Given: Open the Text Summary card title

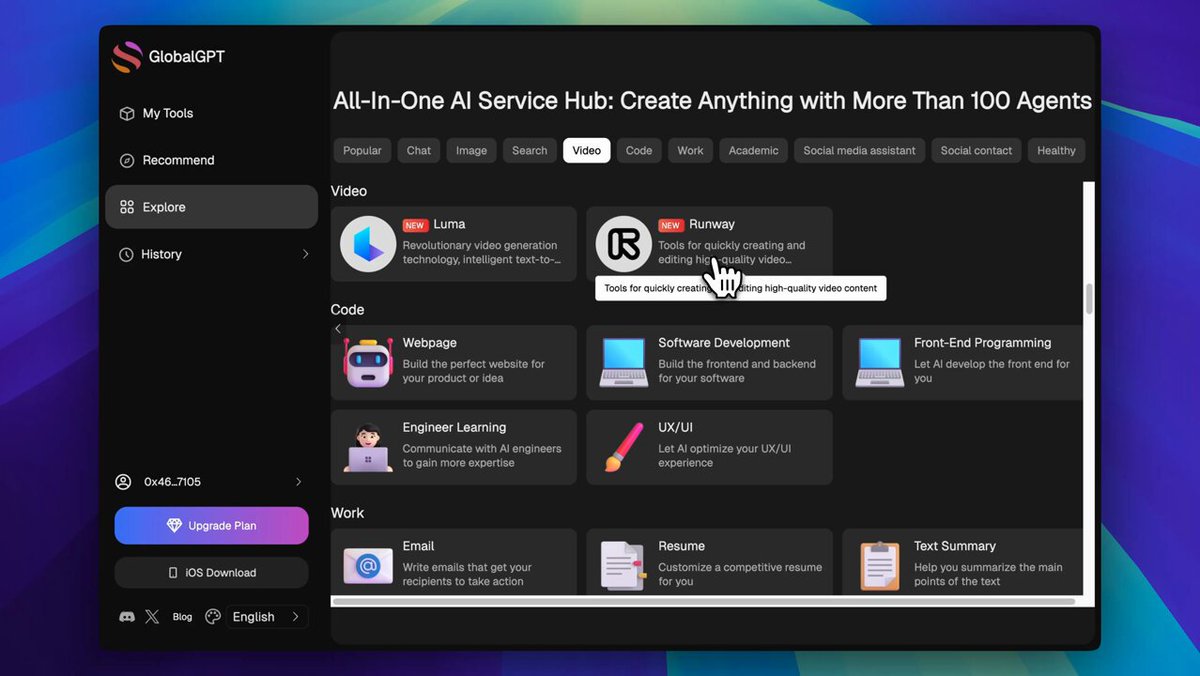Looking at the screenshot, I should coord(955,547).
